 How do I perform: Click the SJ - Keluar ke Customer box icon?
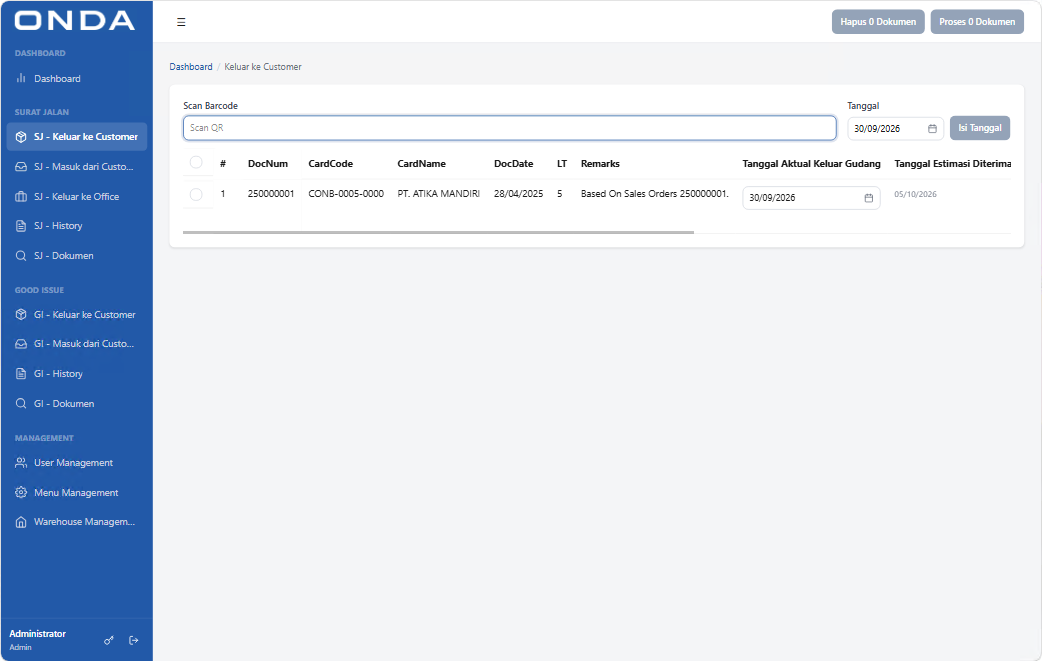point(21,137)
